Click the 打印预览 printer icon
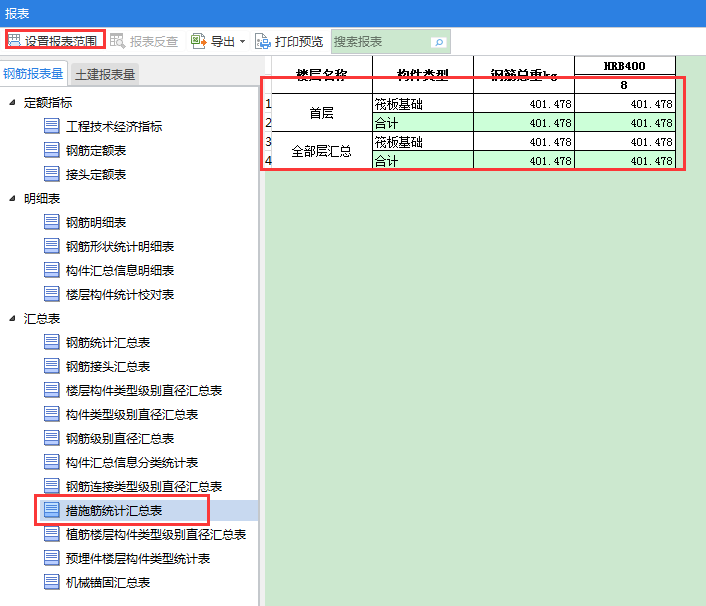 click(263, 41)
